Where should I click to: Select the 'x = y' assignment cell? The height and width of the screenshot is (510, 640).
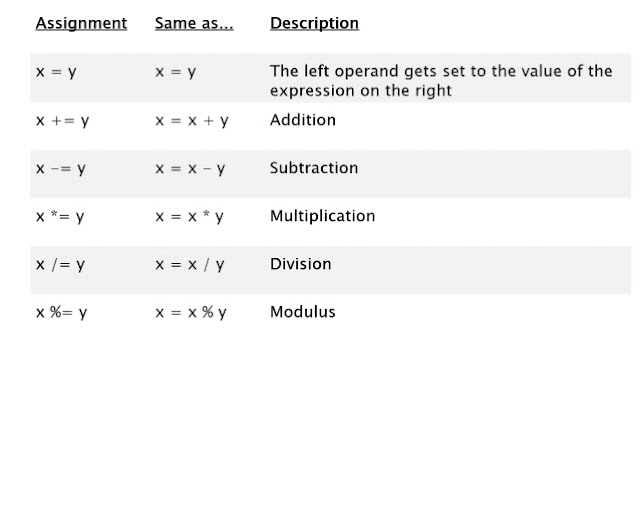click(56, 72)
